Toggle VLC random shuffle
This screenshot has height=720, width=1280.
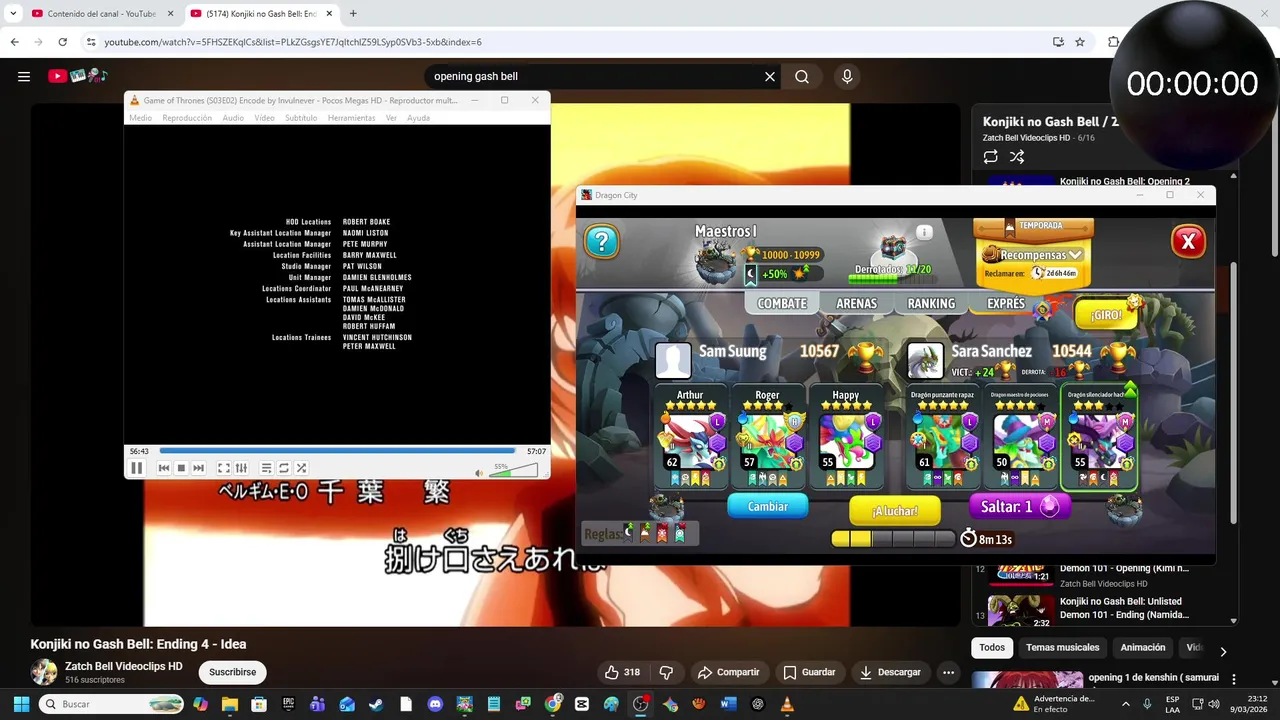click(301, 468)
